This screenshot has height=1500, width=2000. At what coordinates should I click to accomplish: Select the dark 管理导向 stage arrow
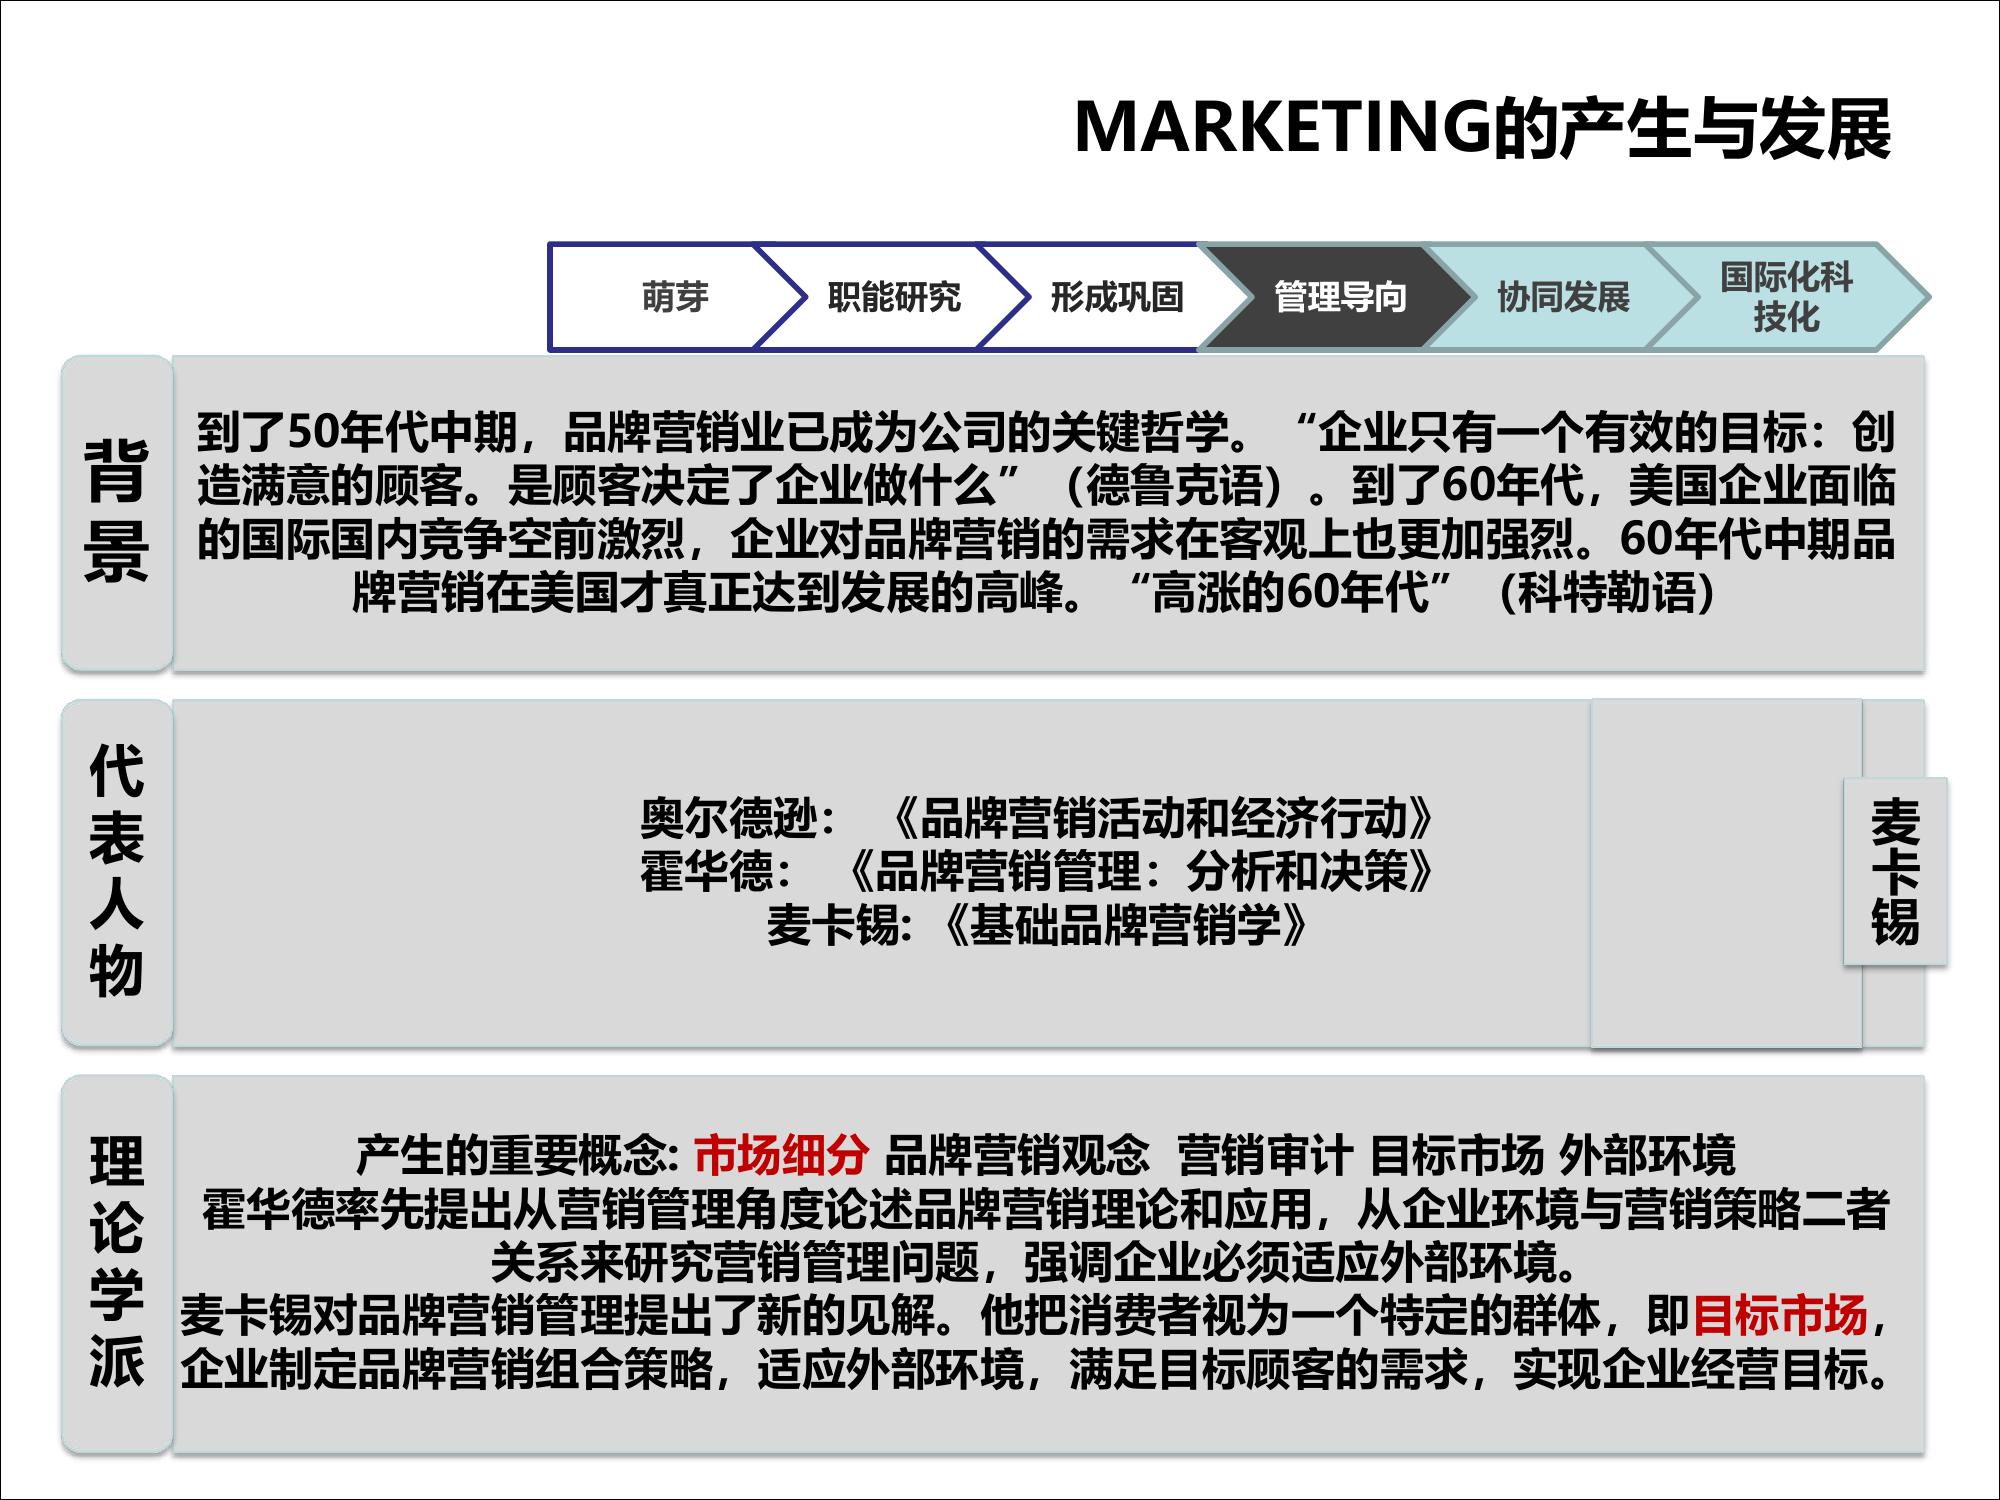[x=1339, y=297]
